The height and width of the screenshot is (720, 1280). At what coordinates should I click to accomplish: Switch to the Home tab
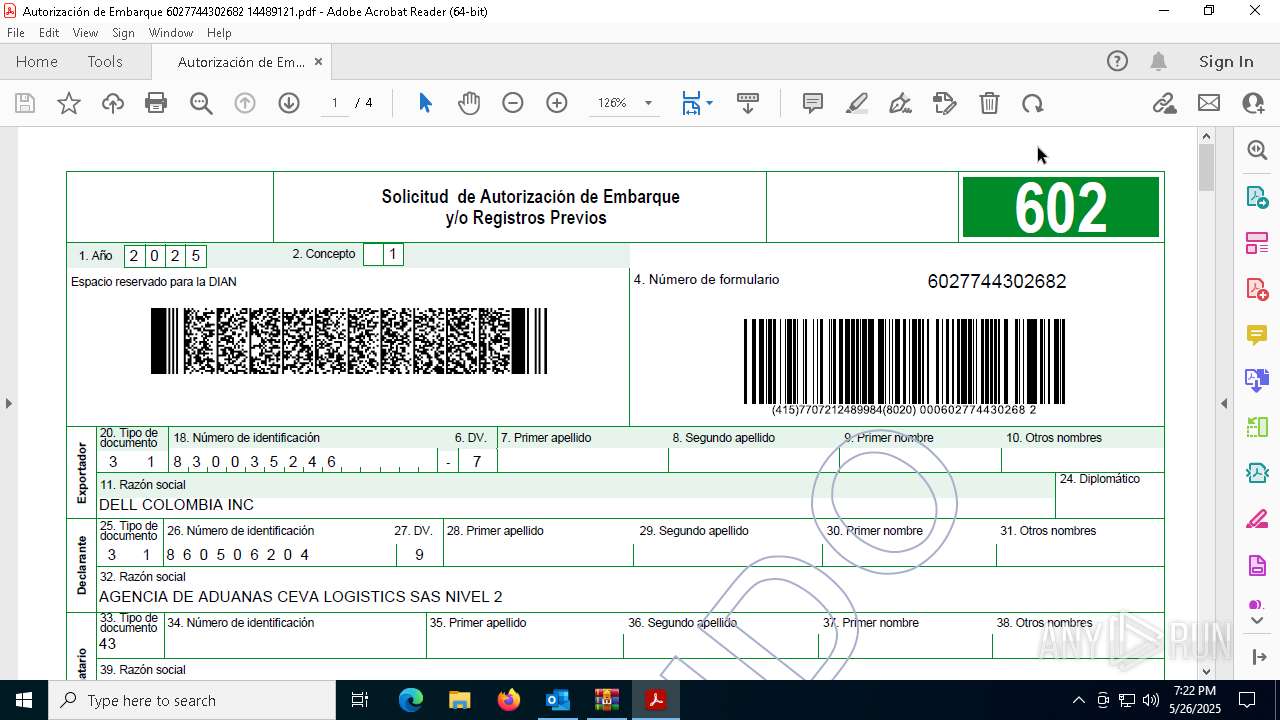pos(37,61)
